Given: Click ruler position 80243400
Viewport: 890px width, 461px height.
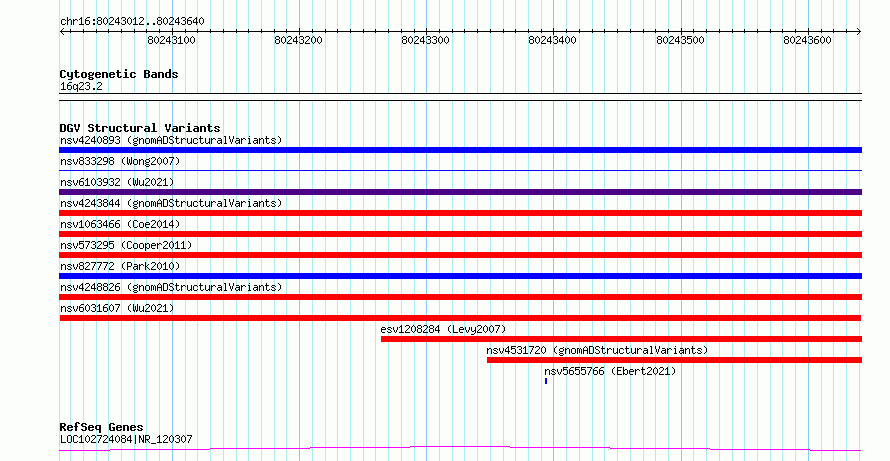Looking at the screenshot, I should coord(552,40).
